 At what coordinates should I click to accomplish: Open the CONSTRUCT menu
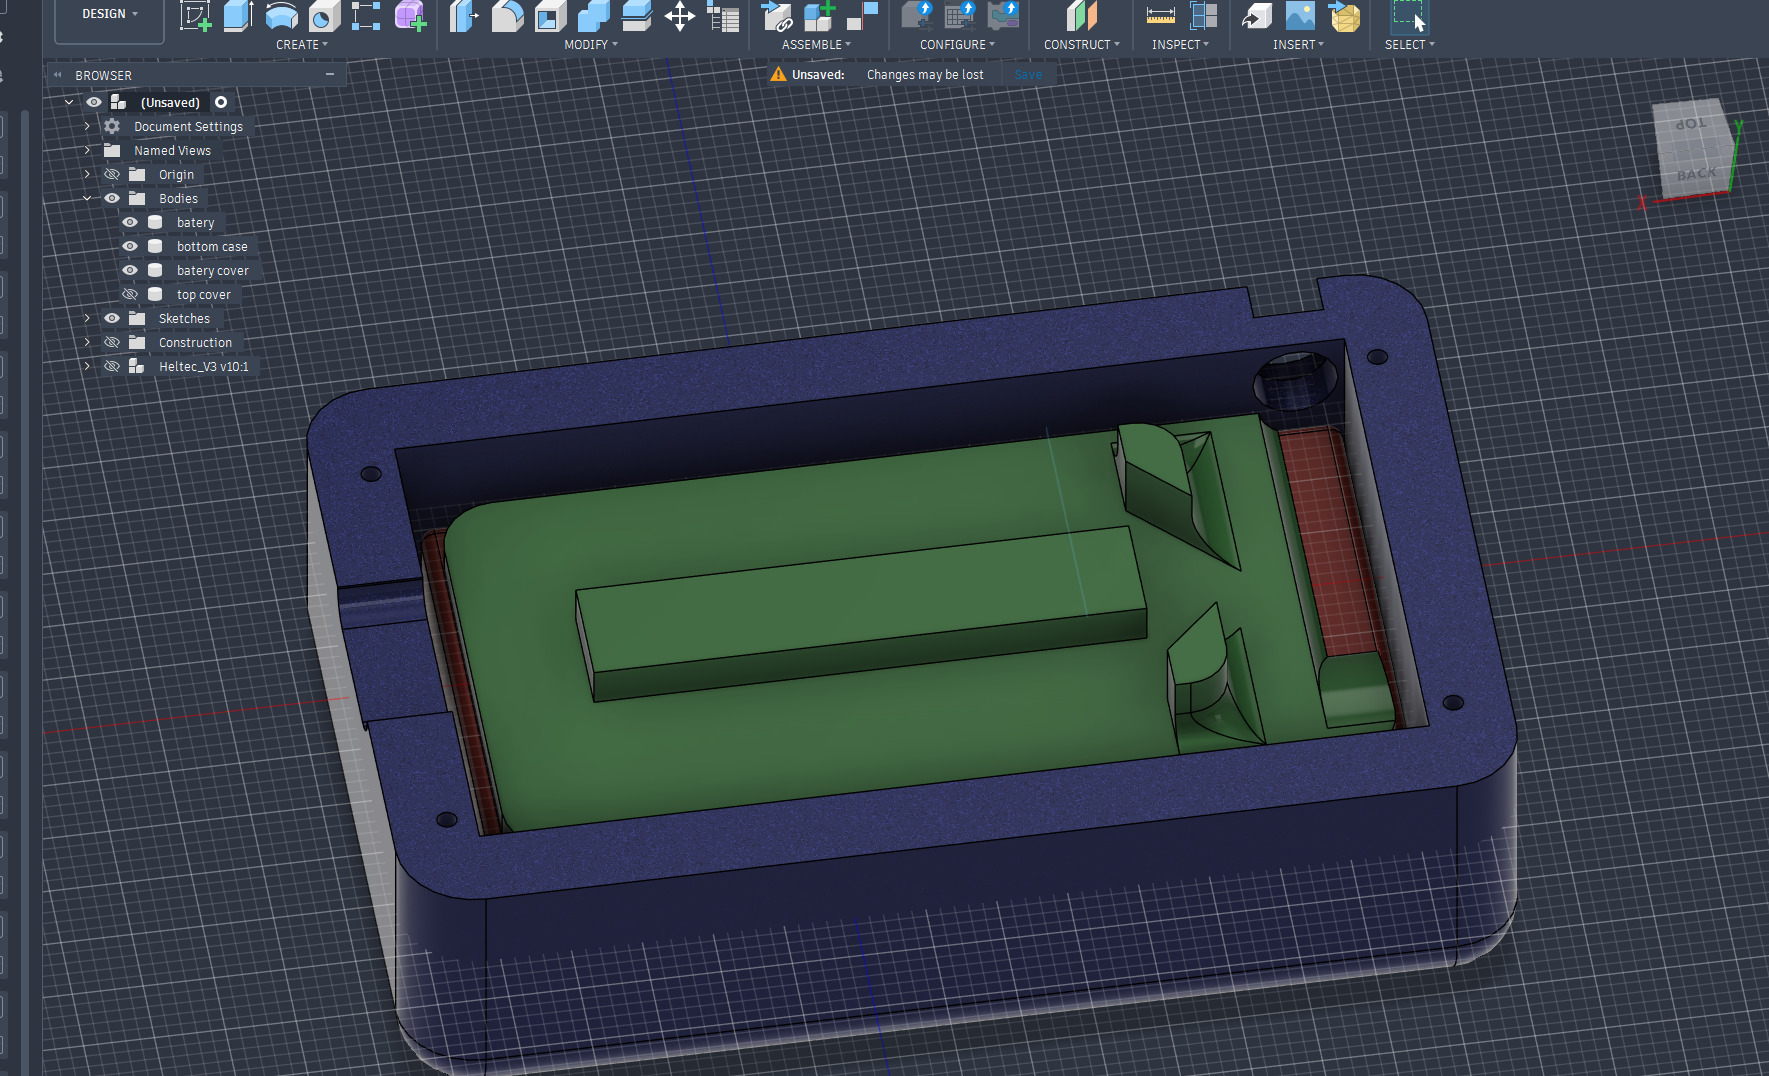tap(1081, 45)
